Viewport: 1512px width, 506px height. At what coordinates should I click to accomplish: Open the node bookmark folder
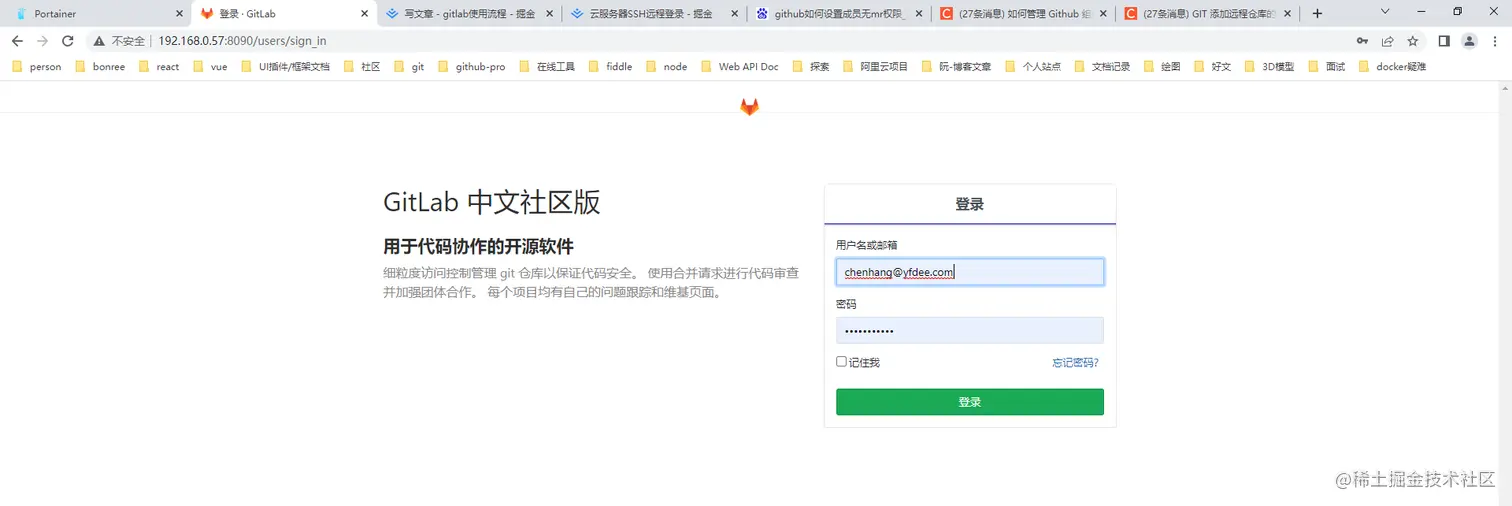(666, 67)
